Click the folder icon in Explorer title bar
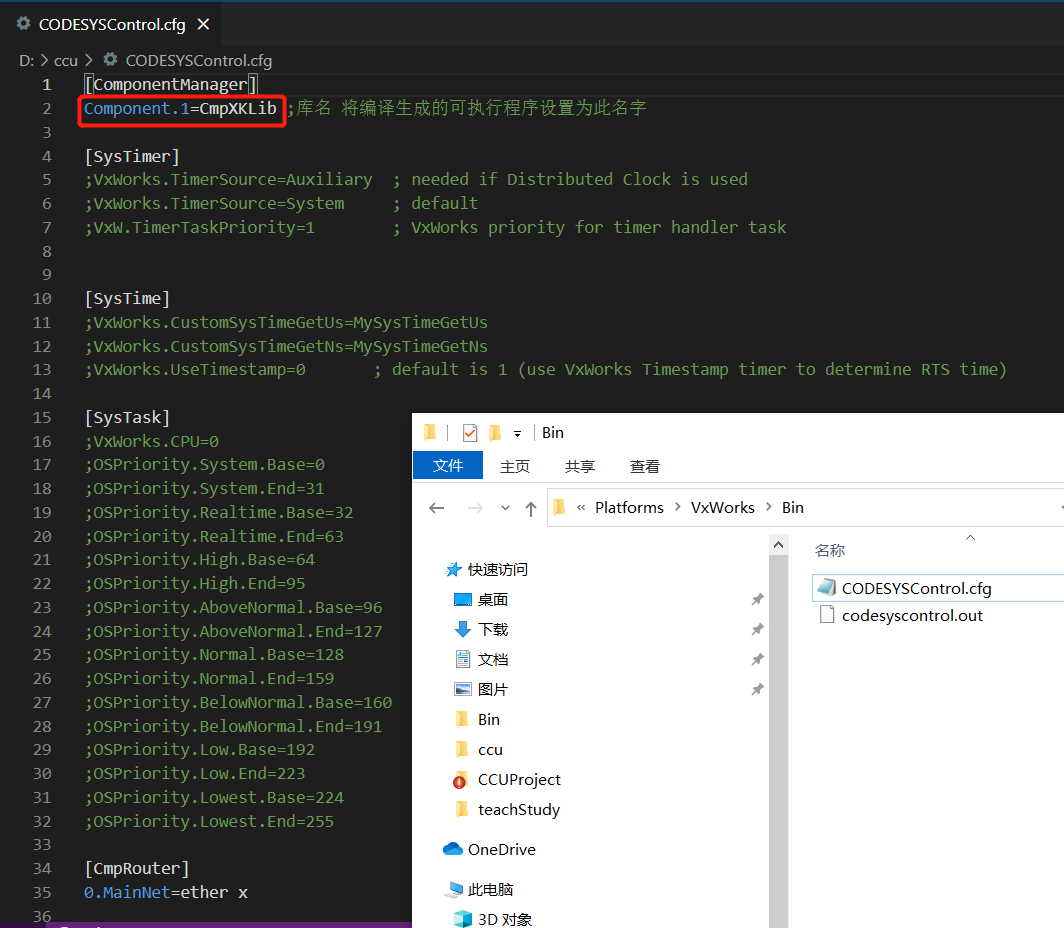The height and width of the screenshot is (928, 1064). pyautogui.click(x=430, y=432)
